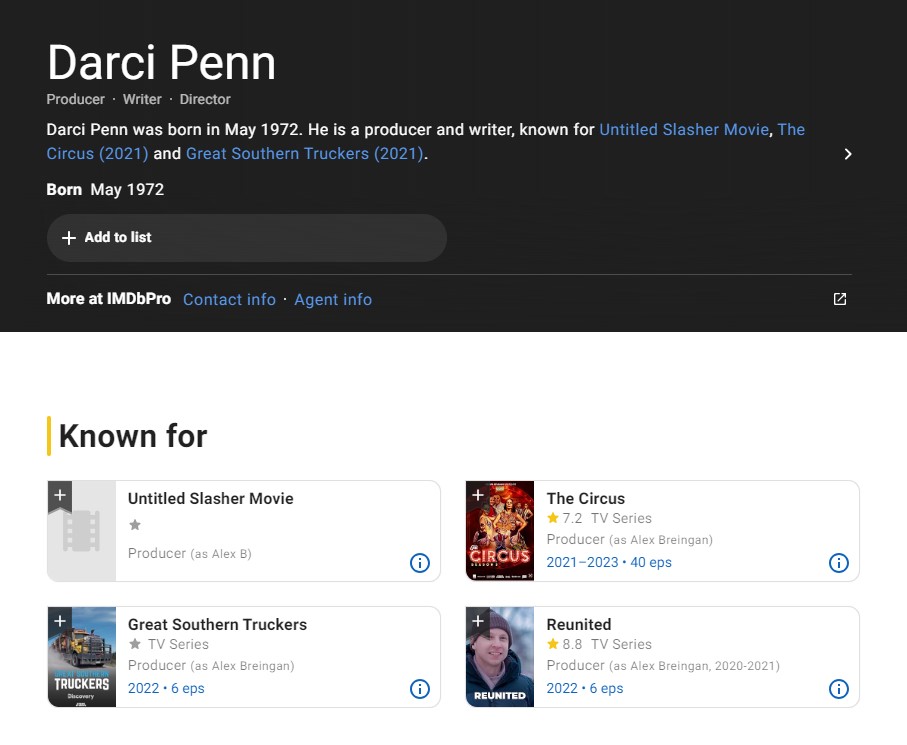Screen dimensions: 907x745
Task: Open the Untitled Slasher Movie card title
Action: 211,499
